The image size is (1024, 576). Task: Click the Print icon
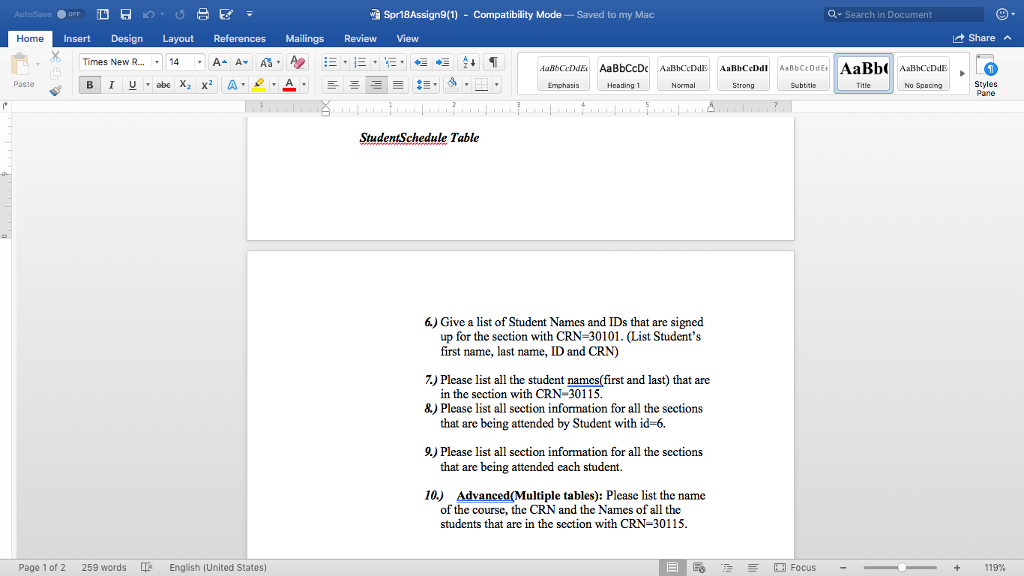[203, 14]
